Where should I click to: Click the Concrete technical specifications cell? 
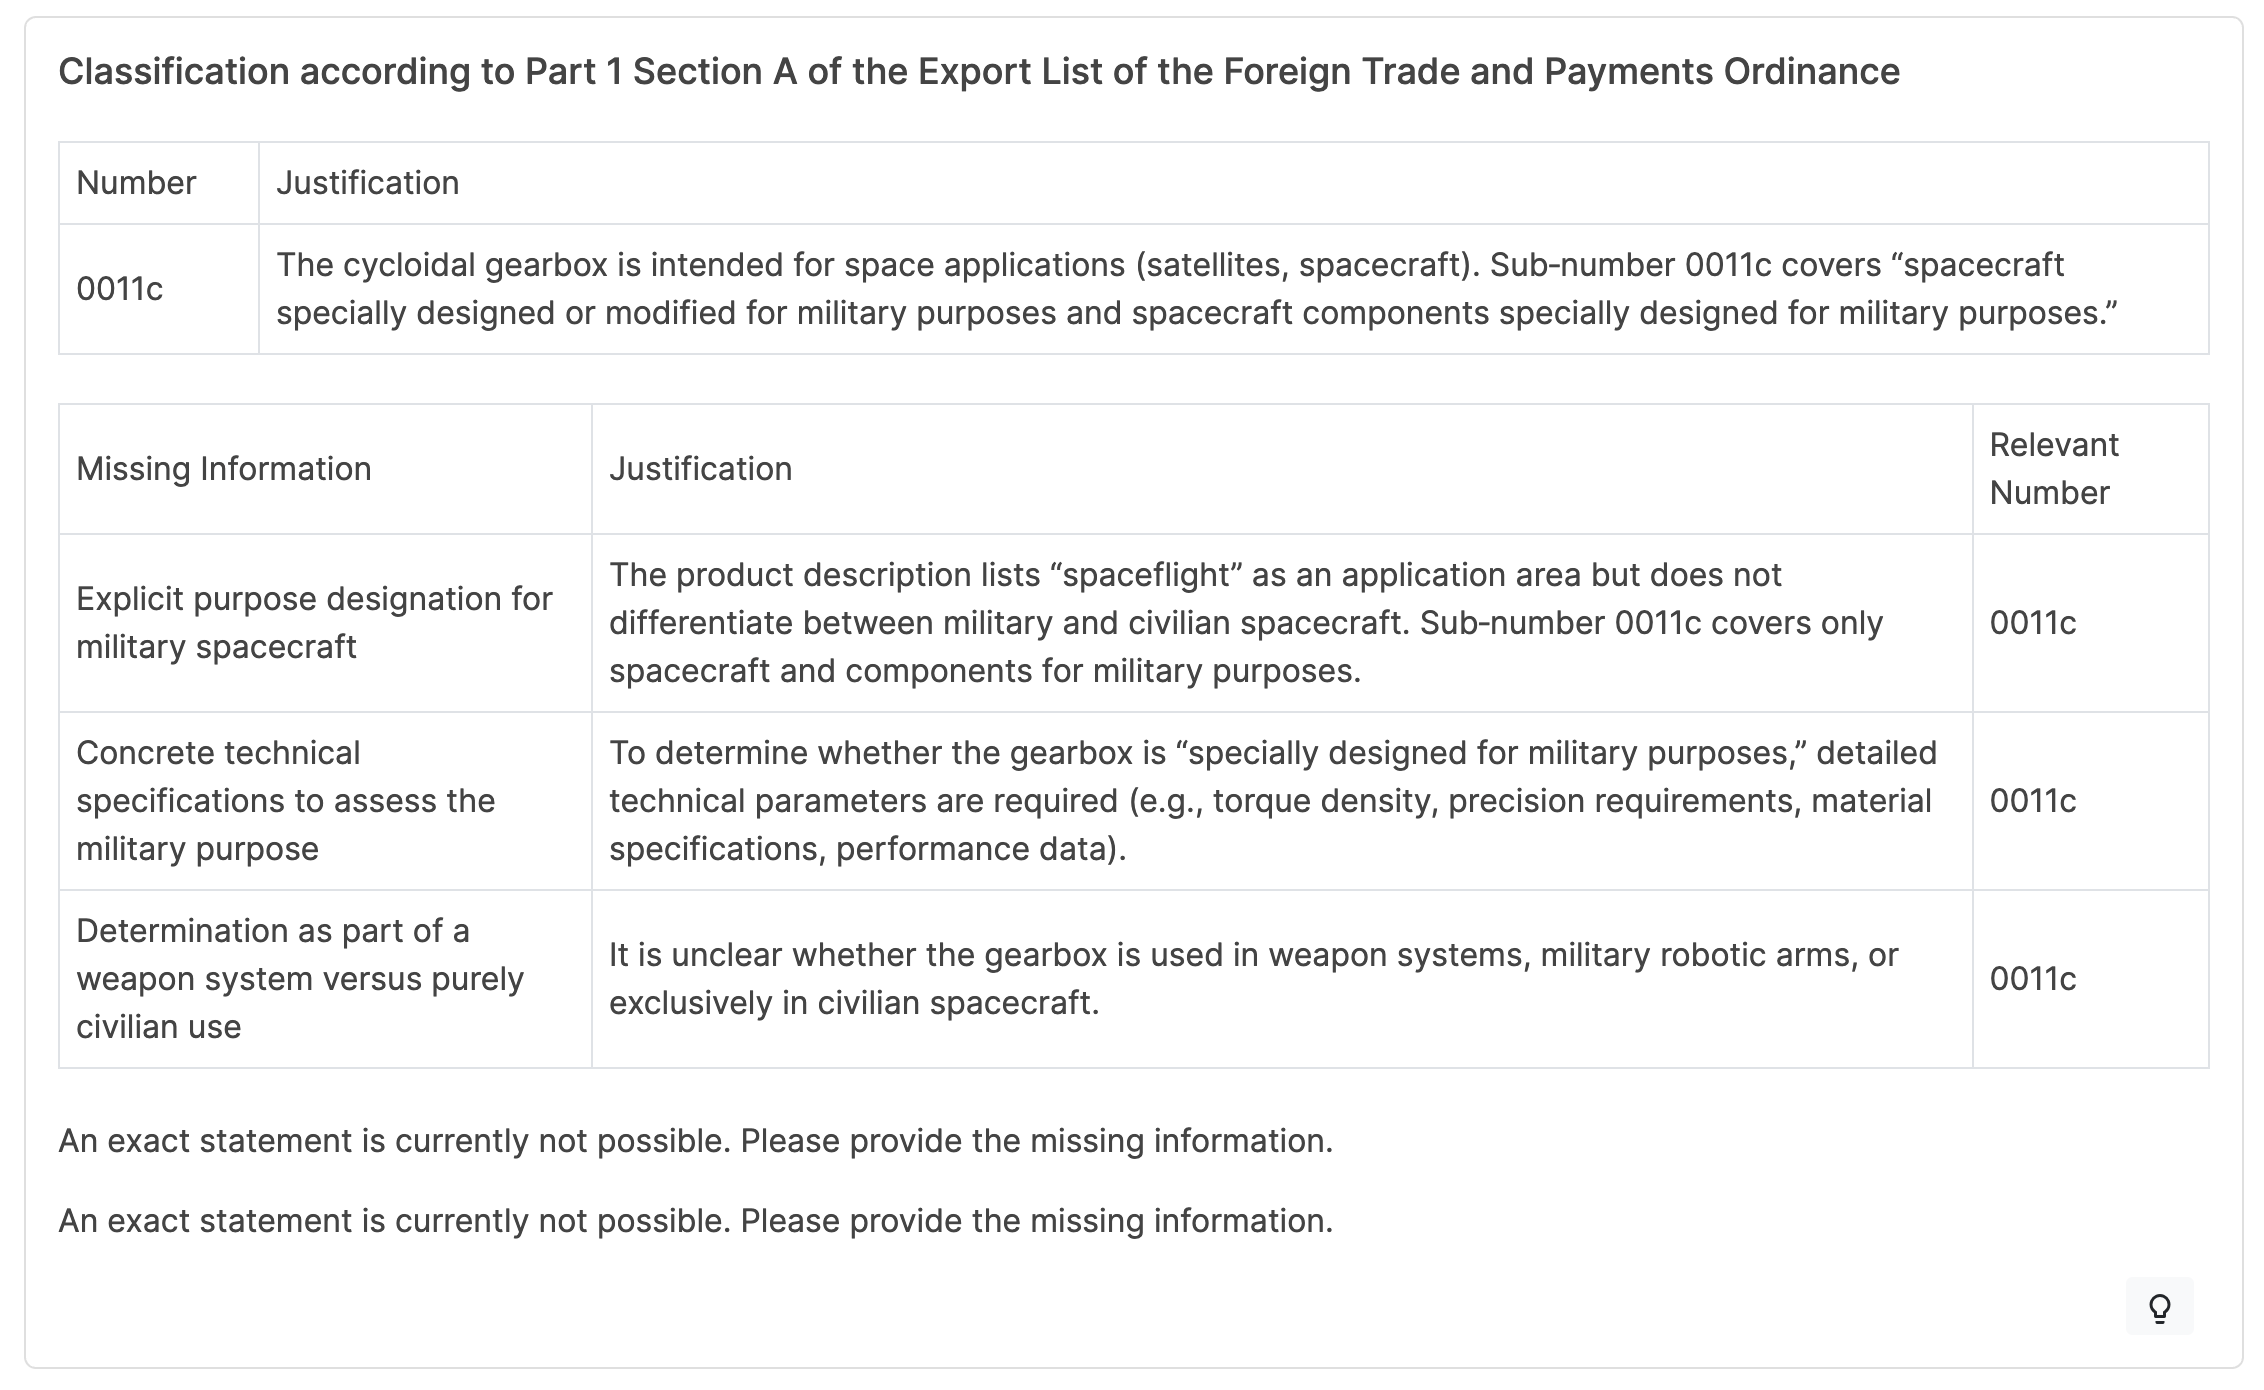point(285,801)
